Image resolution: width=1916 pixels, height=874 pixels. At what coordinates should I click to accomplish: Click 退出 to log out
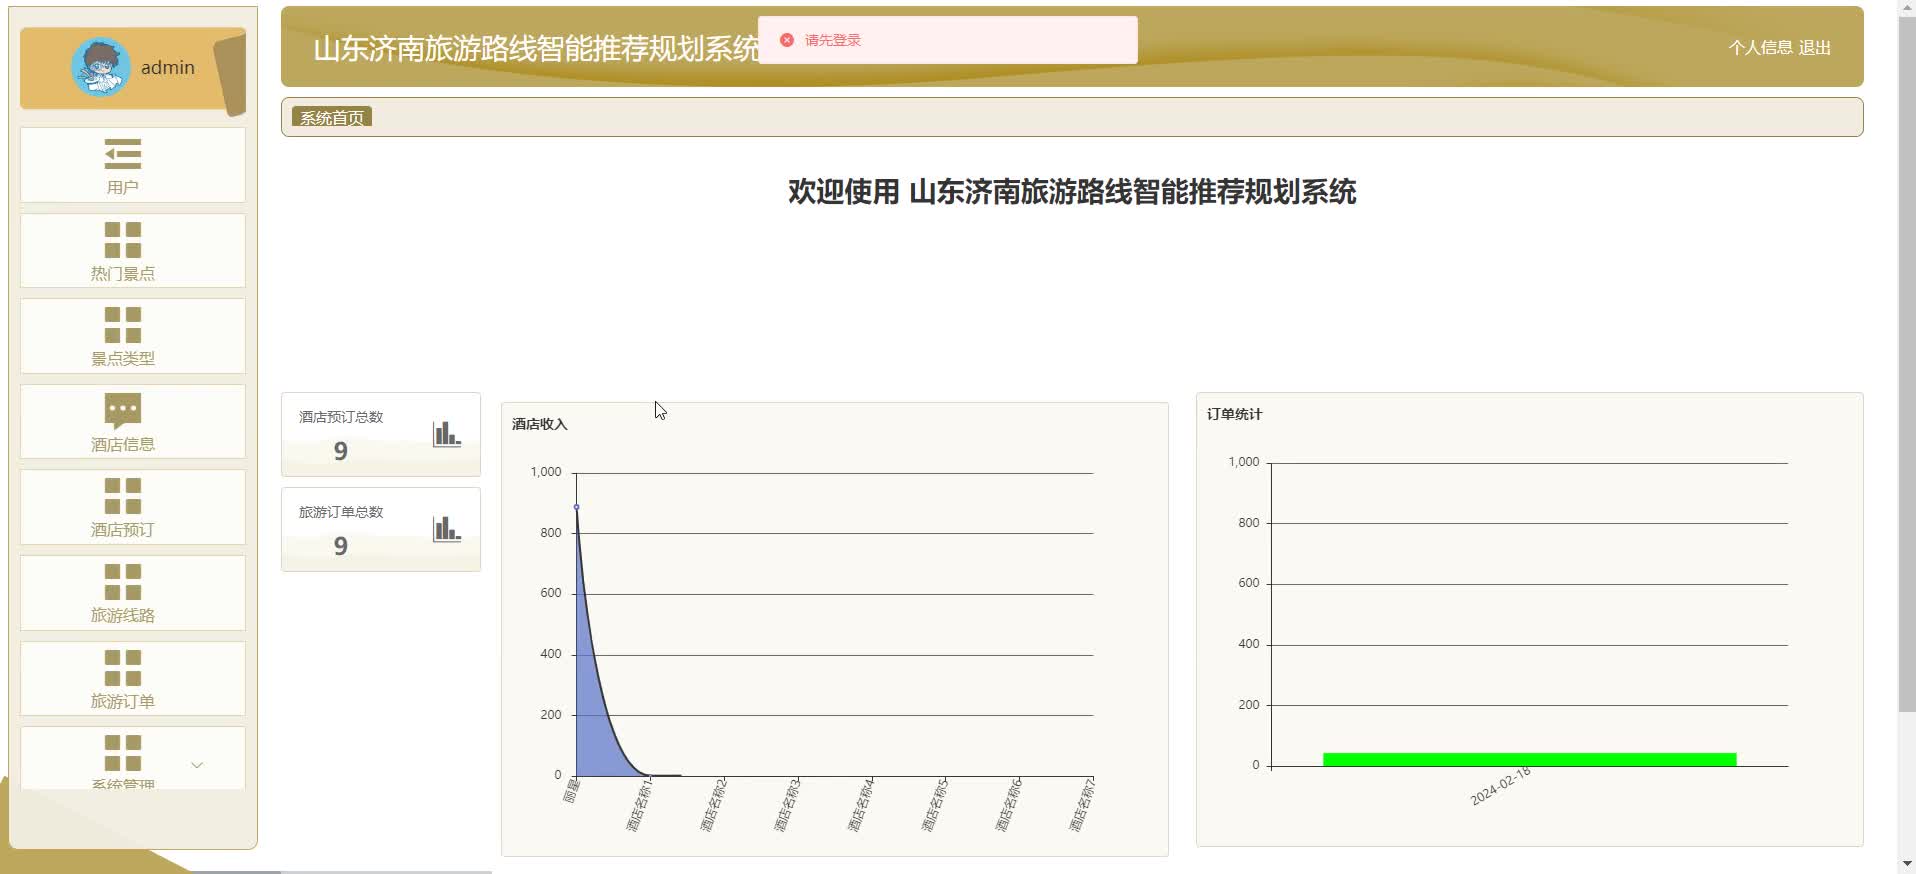coord(1814,47)
